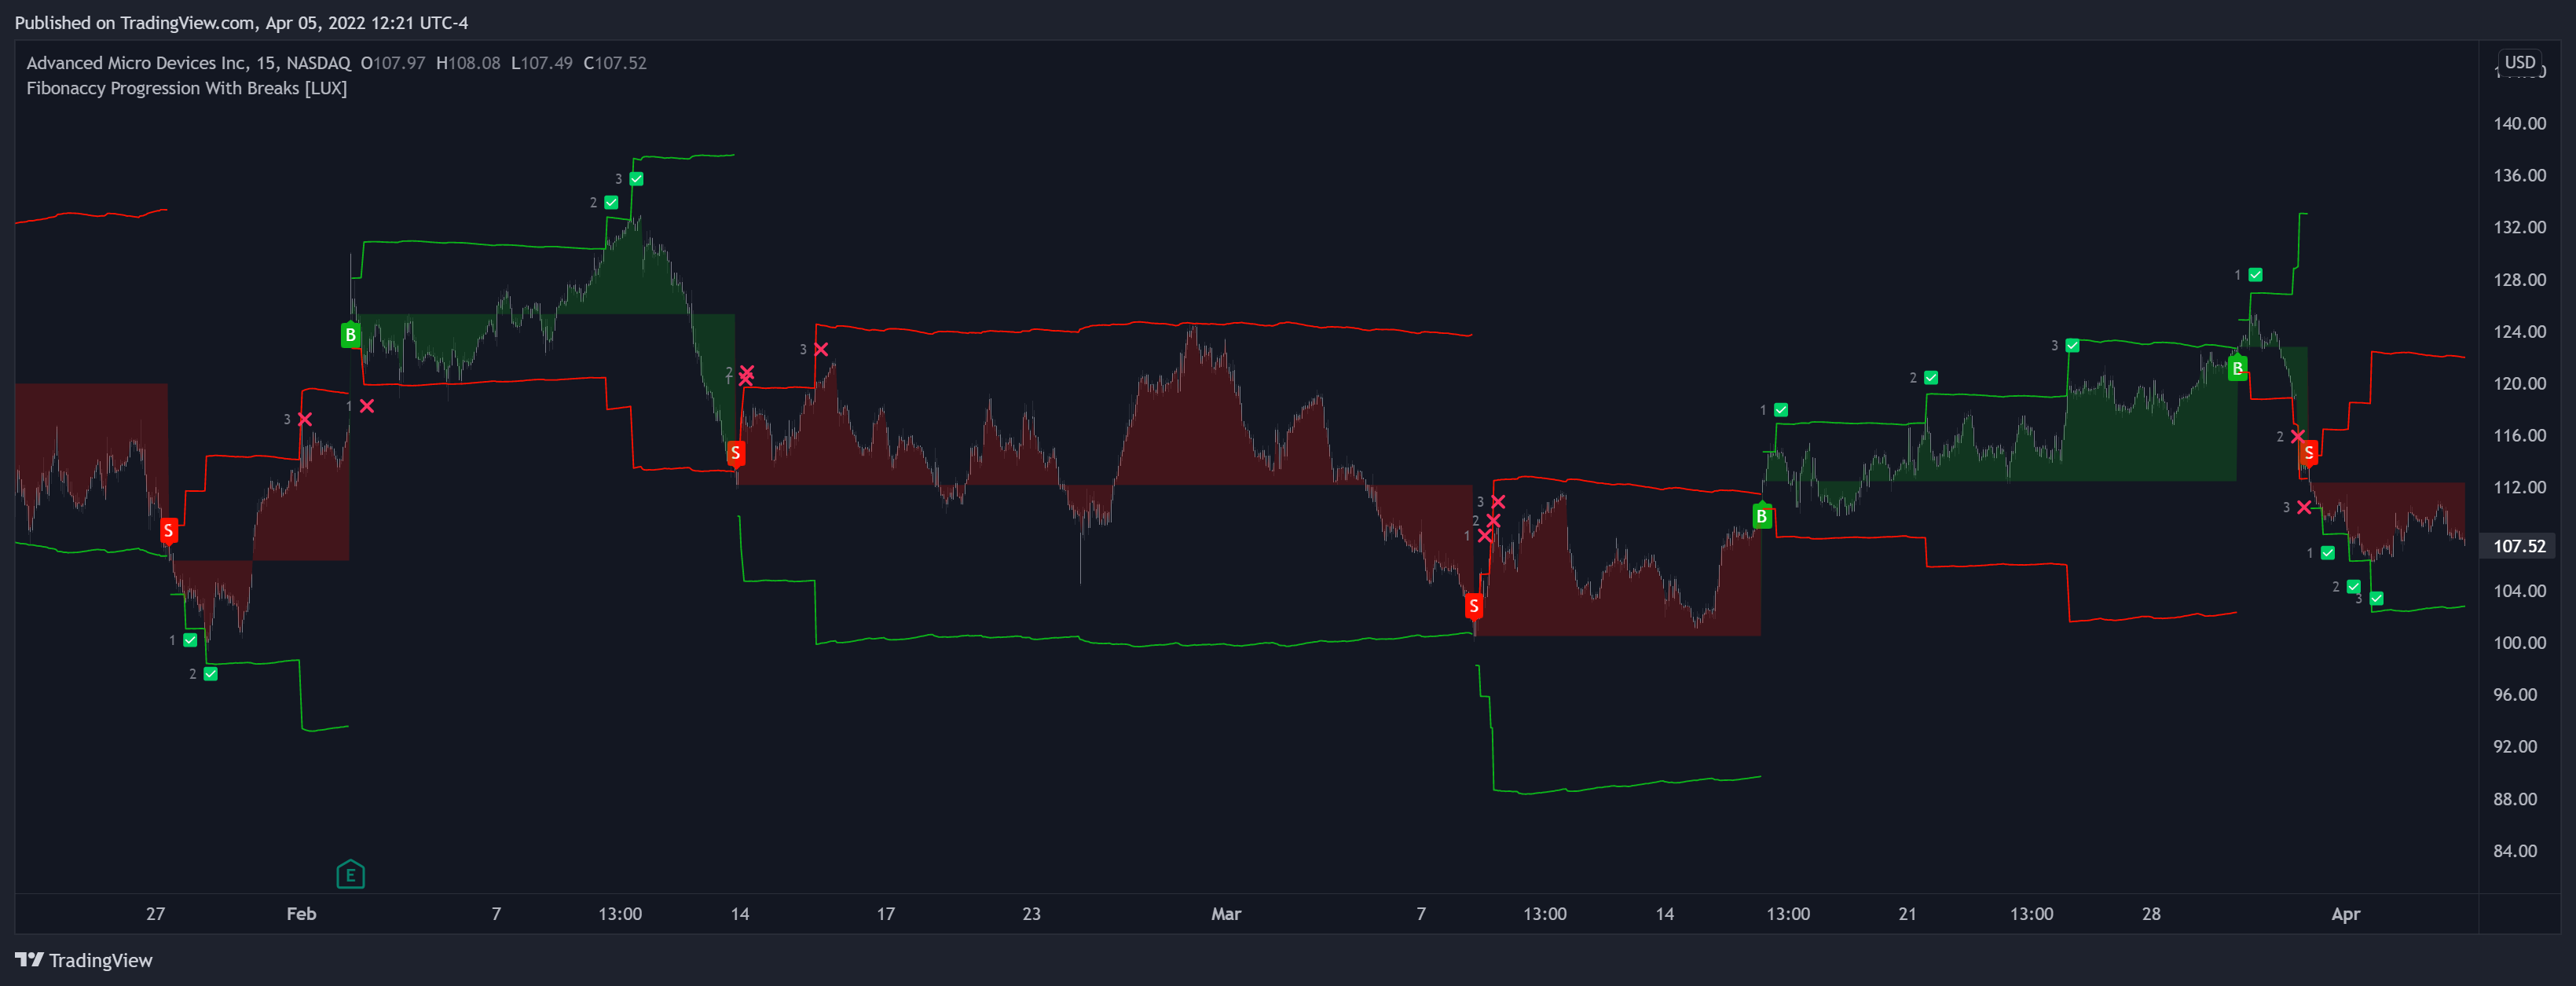Click the TradingView logo
This screenshot has height=986, width=2576.
84,960
